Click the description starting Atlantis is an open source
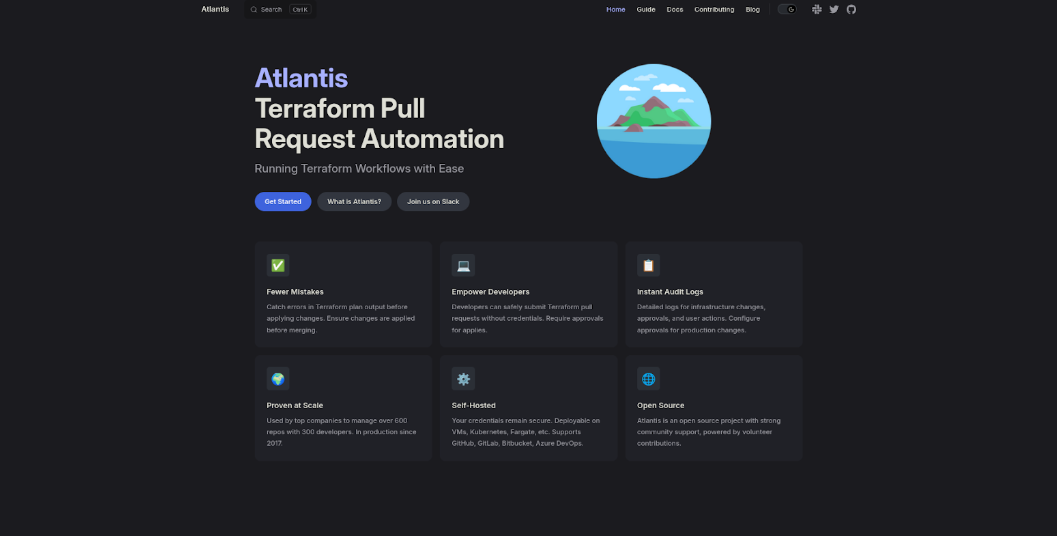 [709, 432]
